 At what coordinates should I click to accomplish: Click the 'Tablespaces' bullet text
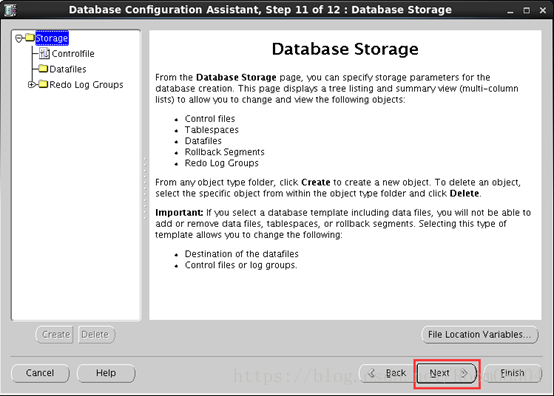tap(212, 130)
